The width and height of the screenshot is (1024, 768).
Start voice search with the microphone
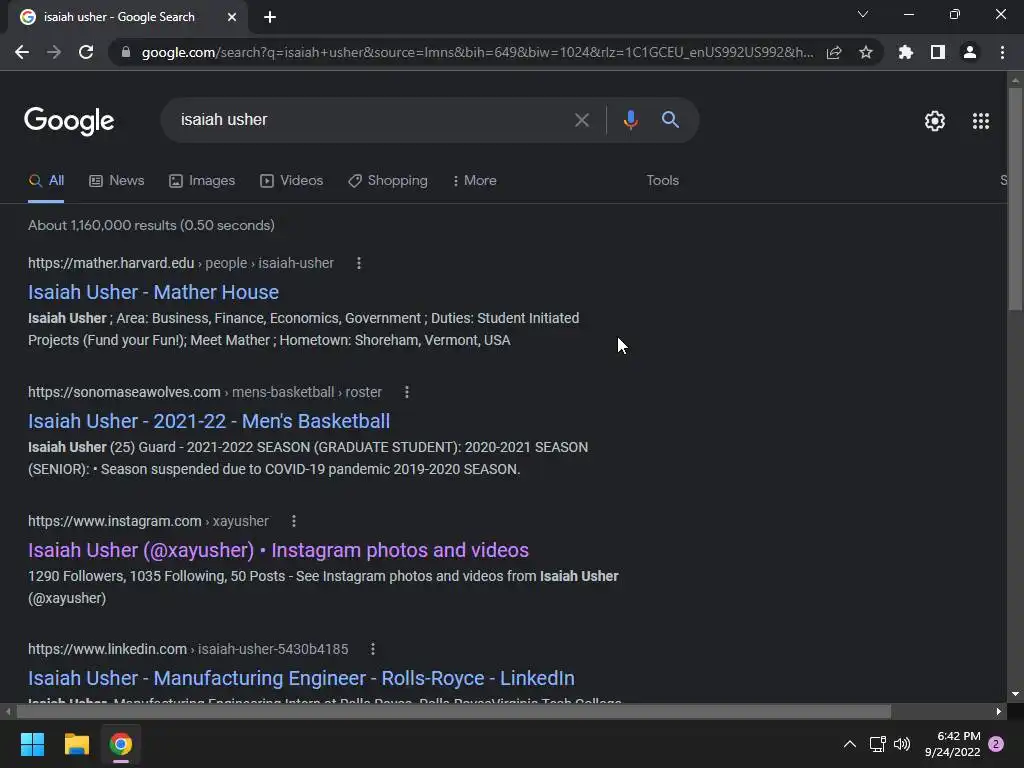[x=630, y=120]
